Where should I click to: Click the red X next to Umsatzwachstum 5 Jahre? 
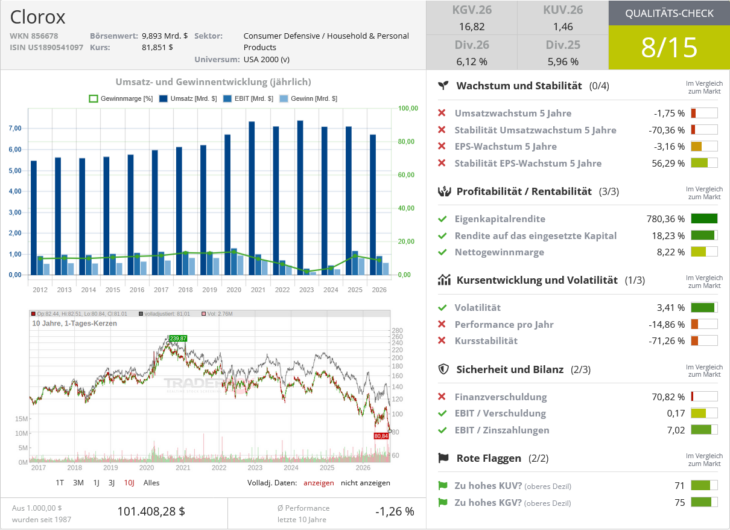click(442, 113)
